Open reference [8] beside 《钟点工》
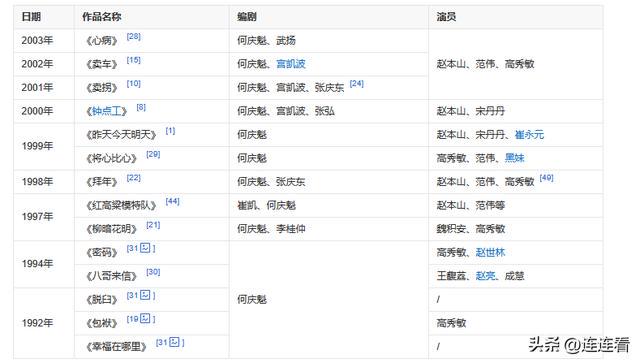 pyautogui.click(x=141, y=107)
